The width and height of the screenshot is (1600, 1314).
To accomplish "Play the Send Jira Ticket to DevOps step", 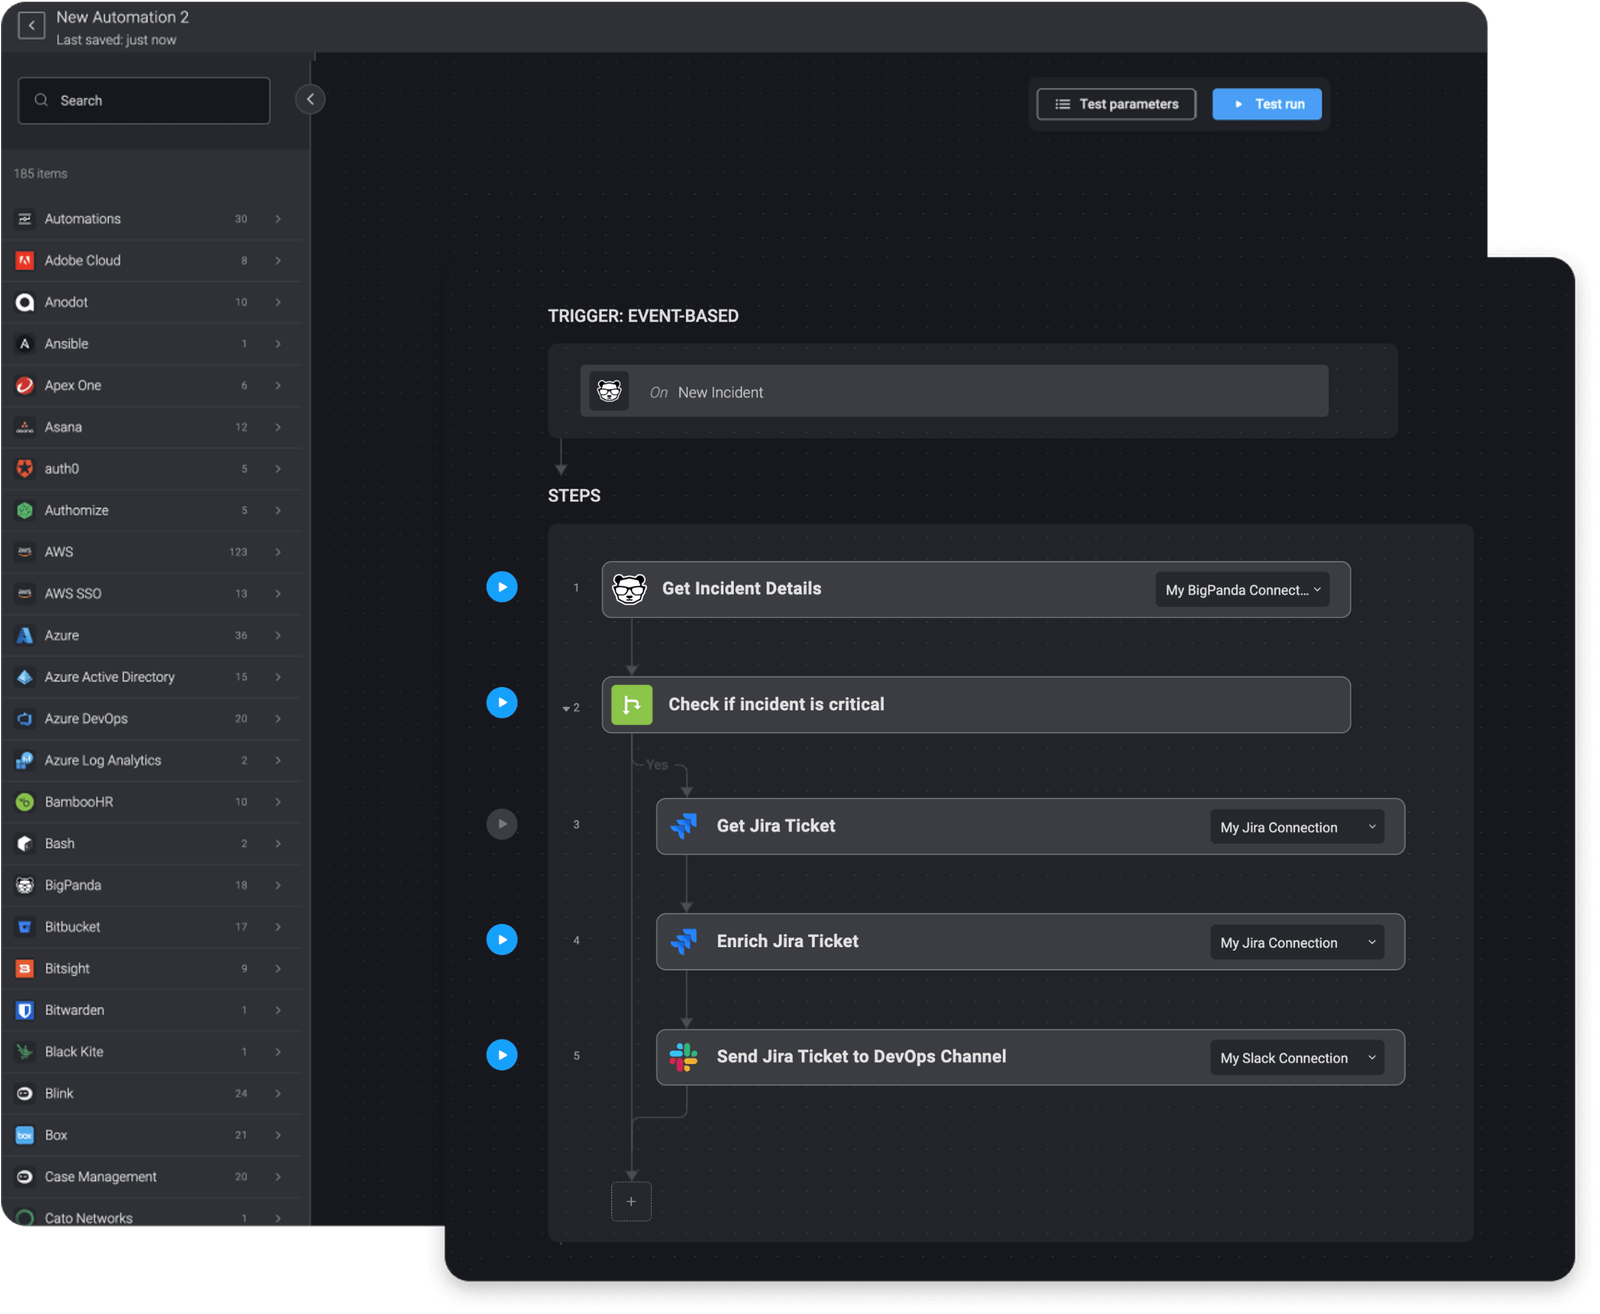I will click(502, 1055).
